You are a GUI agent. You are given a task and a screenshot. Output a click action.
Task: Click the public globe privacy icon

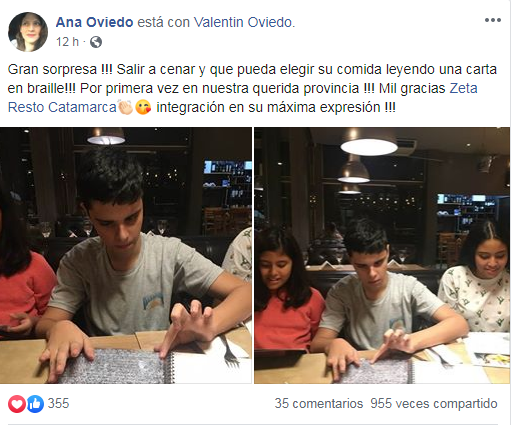96,42
